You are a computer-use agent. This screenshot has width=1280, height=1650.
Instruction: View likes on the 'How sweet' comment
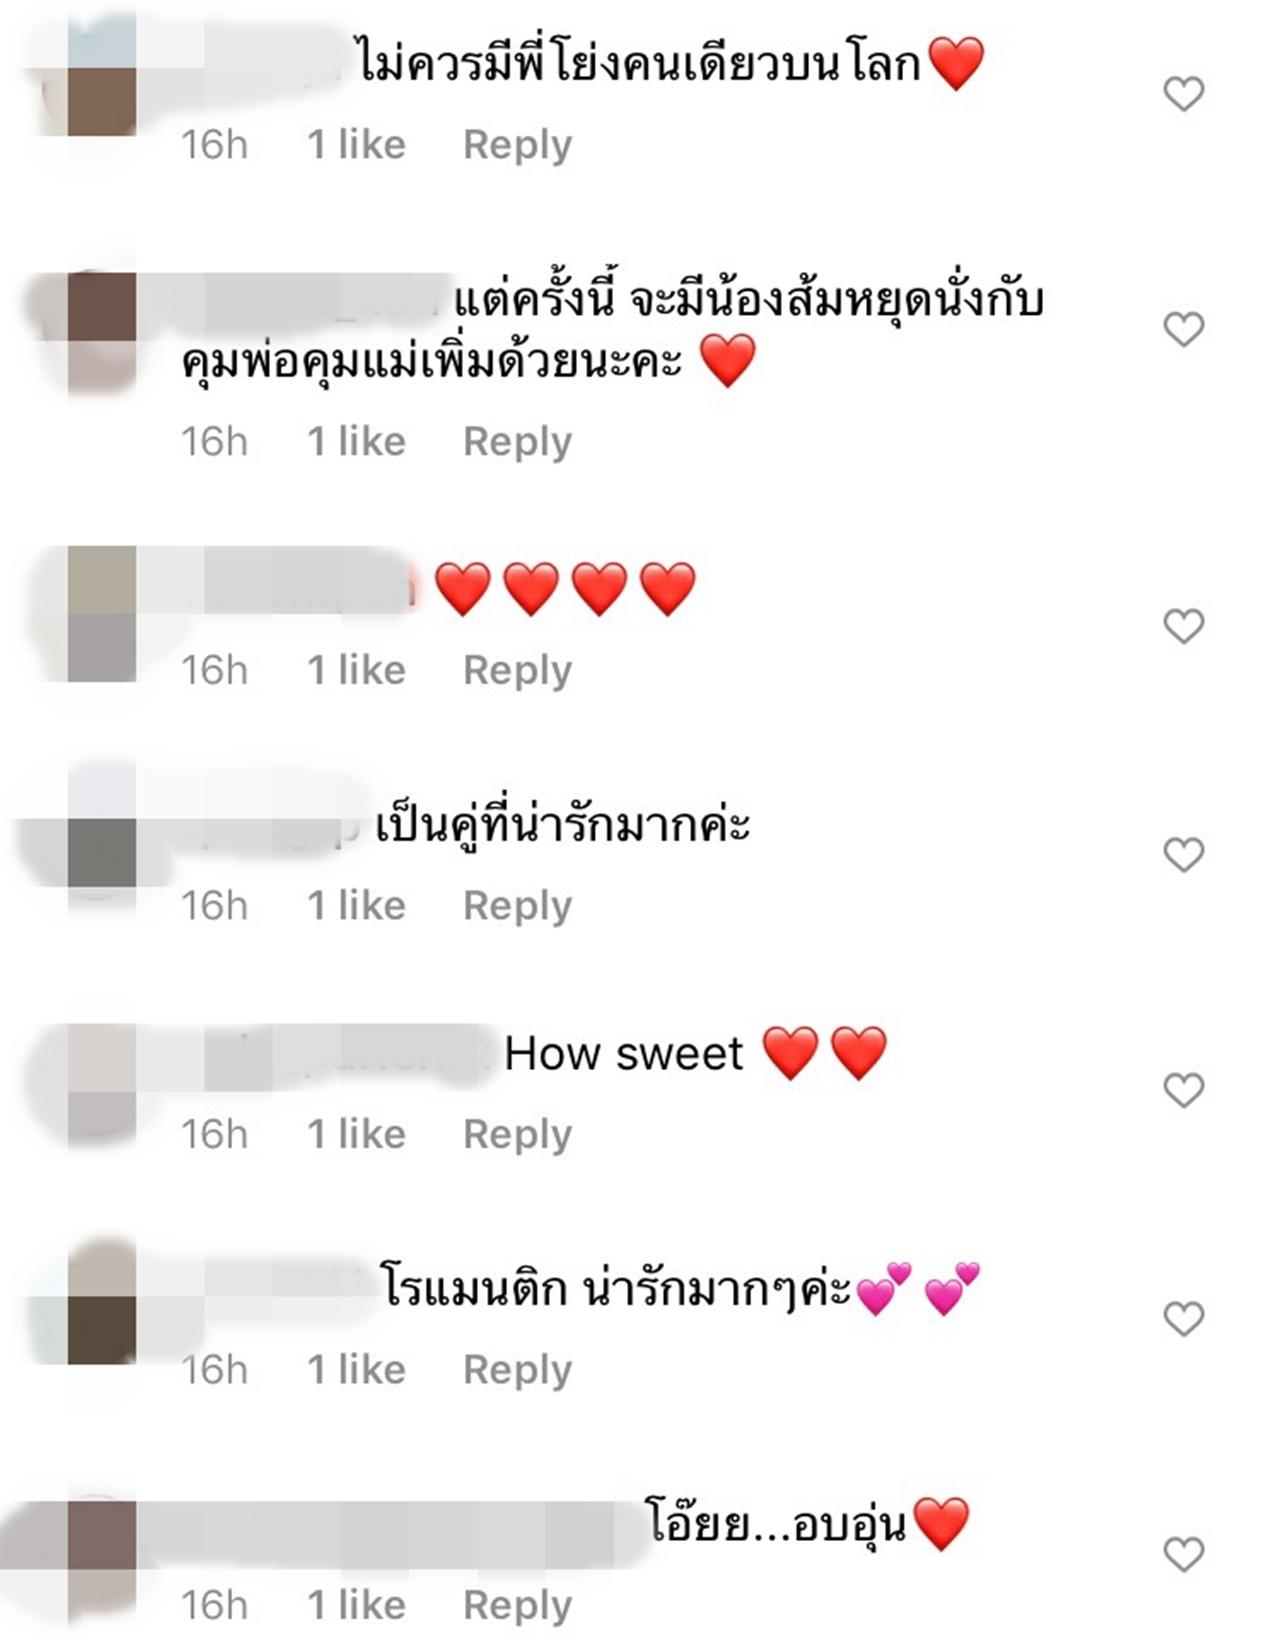tap(356, 1135)
